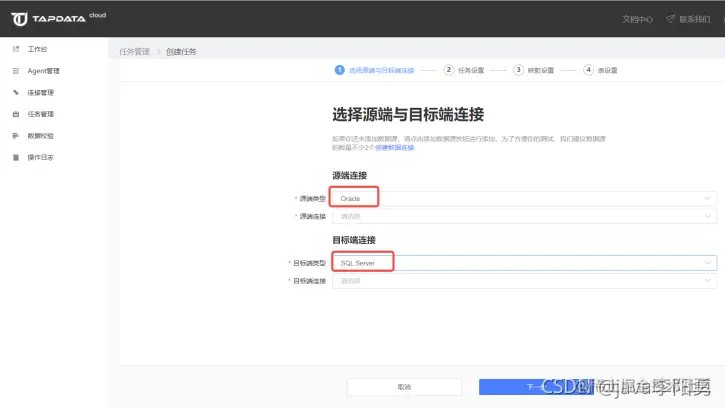The width and height of the screenshot is (725, 408).
Task: Click the step 4 circle icon
Action: coord(588,70)
